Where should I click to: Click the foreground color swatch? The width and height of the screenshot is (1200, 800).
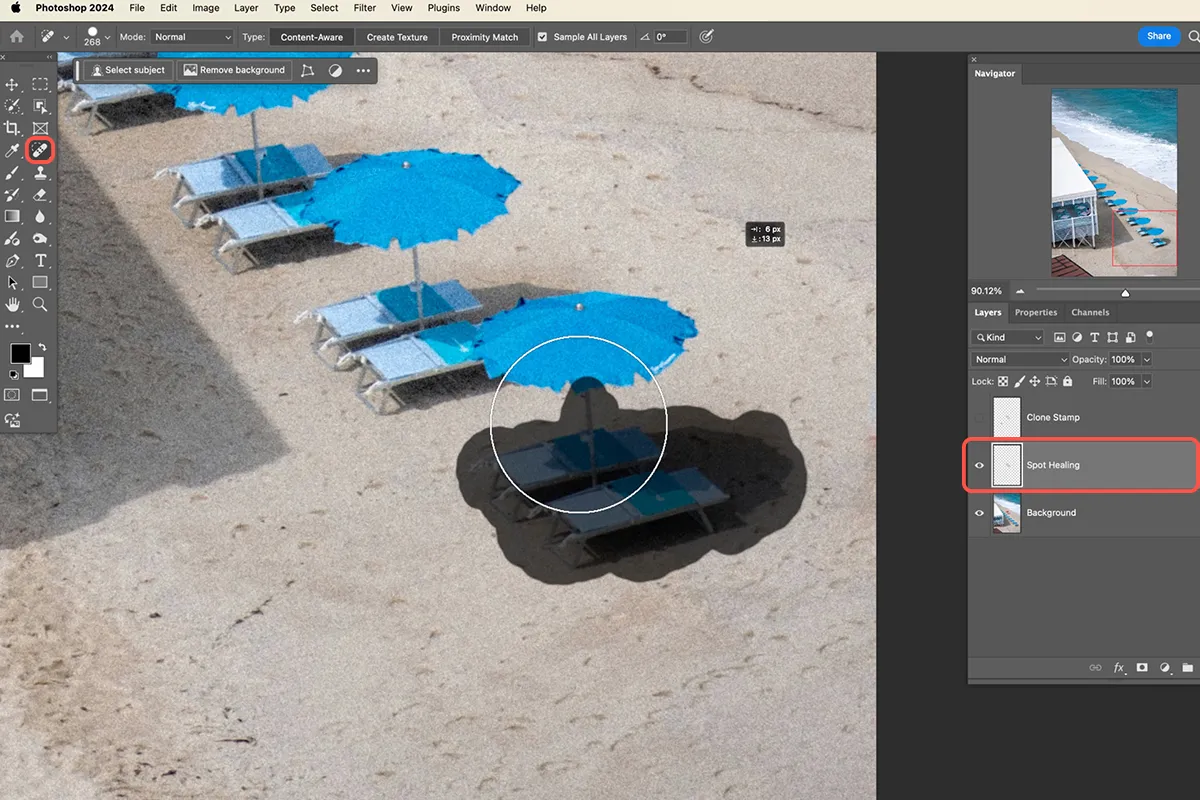click(22, 353)
